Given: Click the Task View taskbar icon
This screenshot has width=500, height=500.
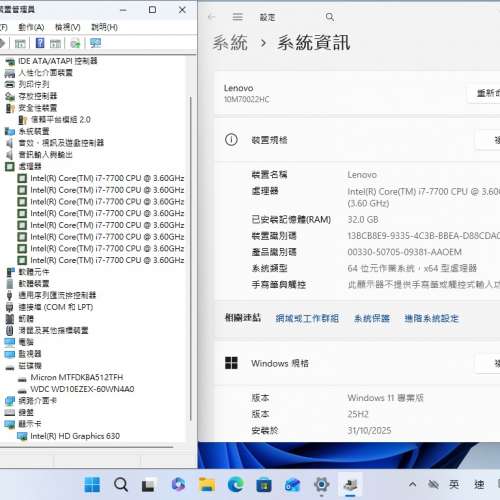Looking at the screenshot, I should coord(148,484).
